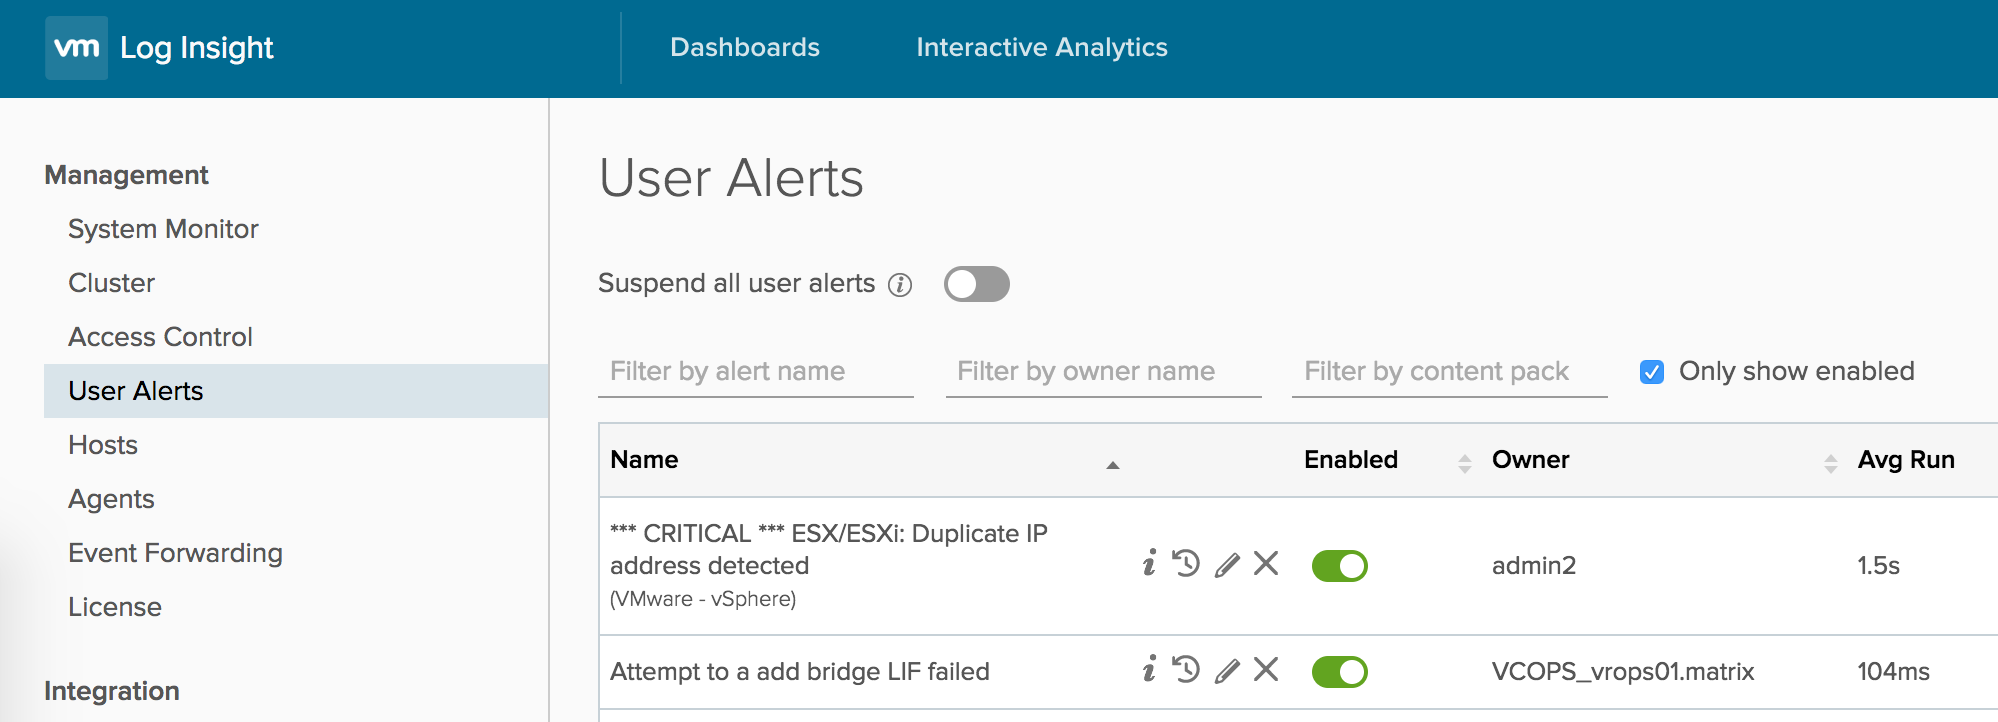Sort the table by Enabled column

(x=1464, y=463)
